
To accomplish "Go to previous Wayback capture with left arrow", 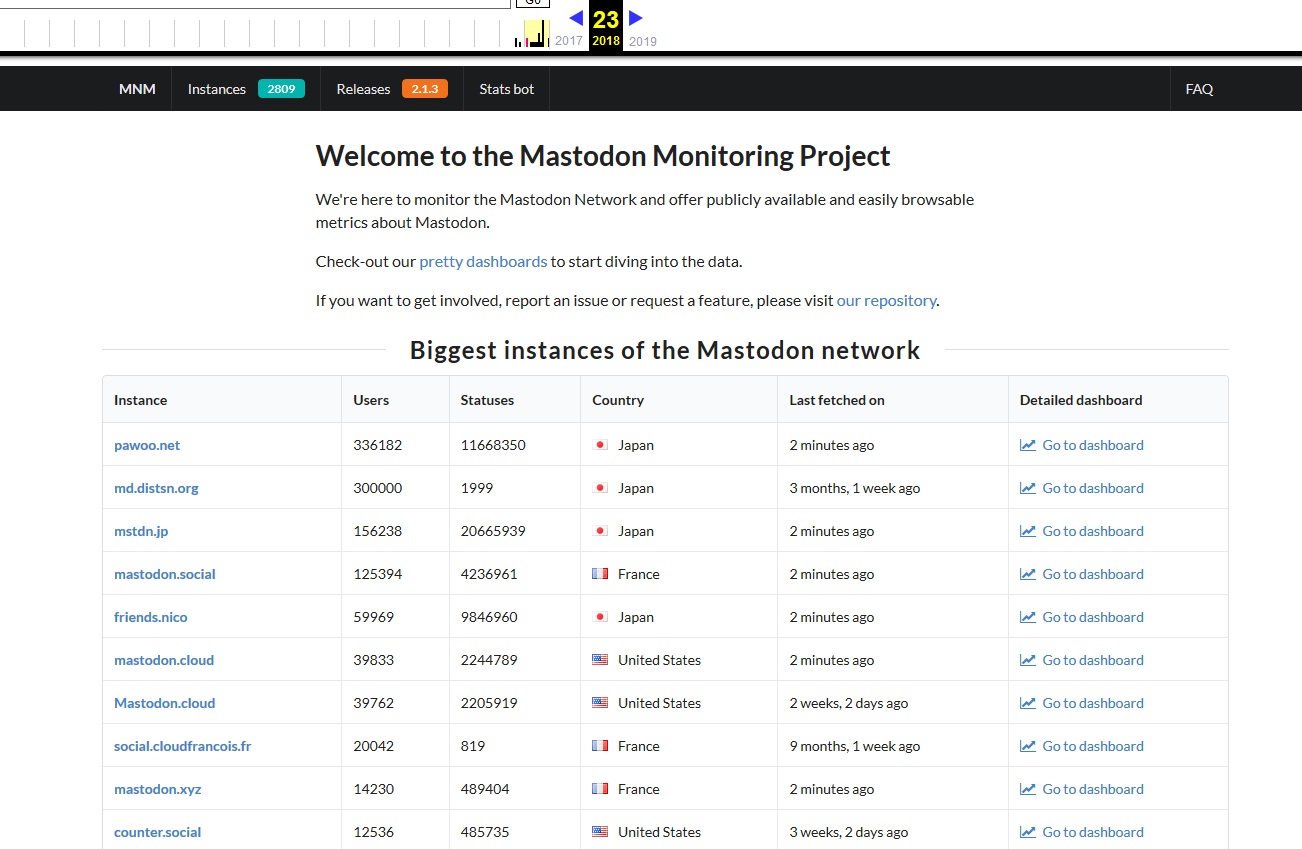I will pos(576,17).
